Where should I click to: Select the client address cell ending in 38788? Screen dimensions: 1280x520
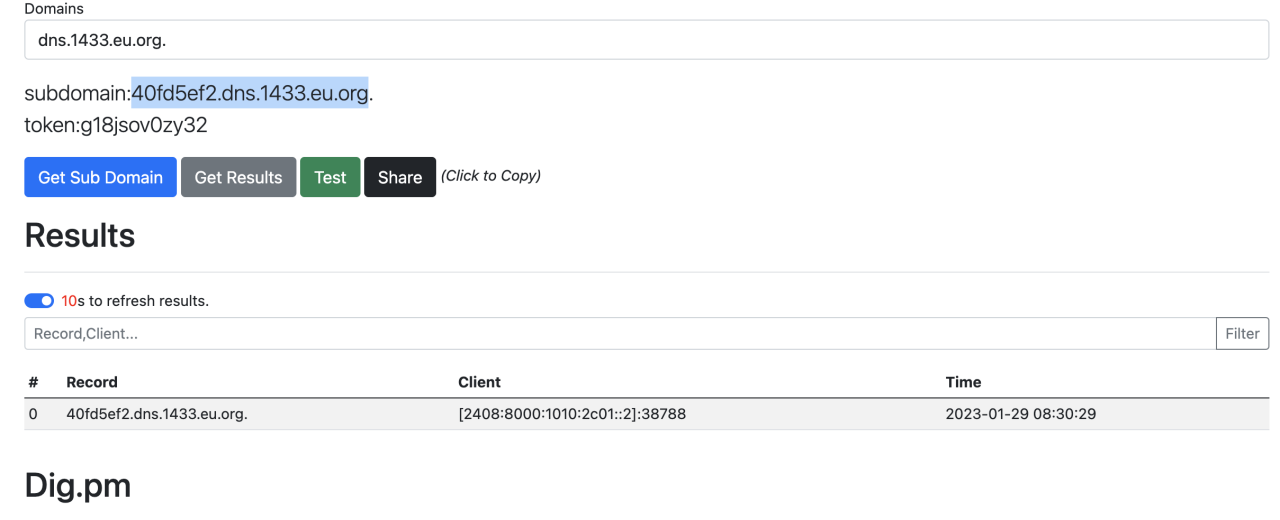click(572, 414)
